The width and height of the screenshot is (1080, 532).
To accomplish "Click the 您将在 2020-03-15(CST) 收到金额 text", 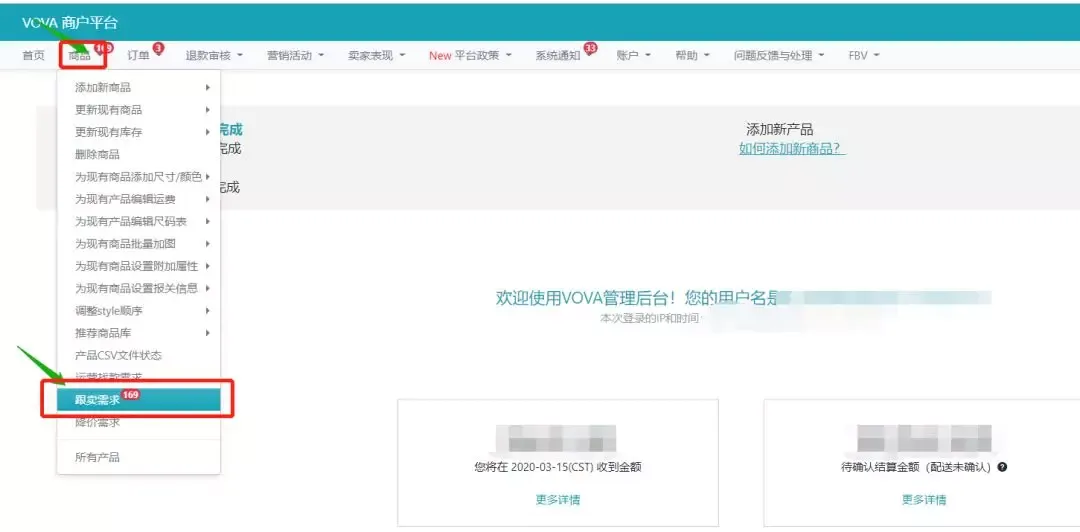I will point(558,467).
